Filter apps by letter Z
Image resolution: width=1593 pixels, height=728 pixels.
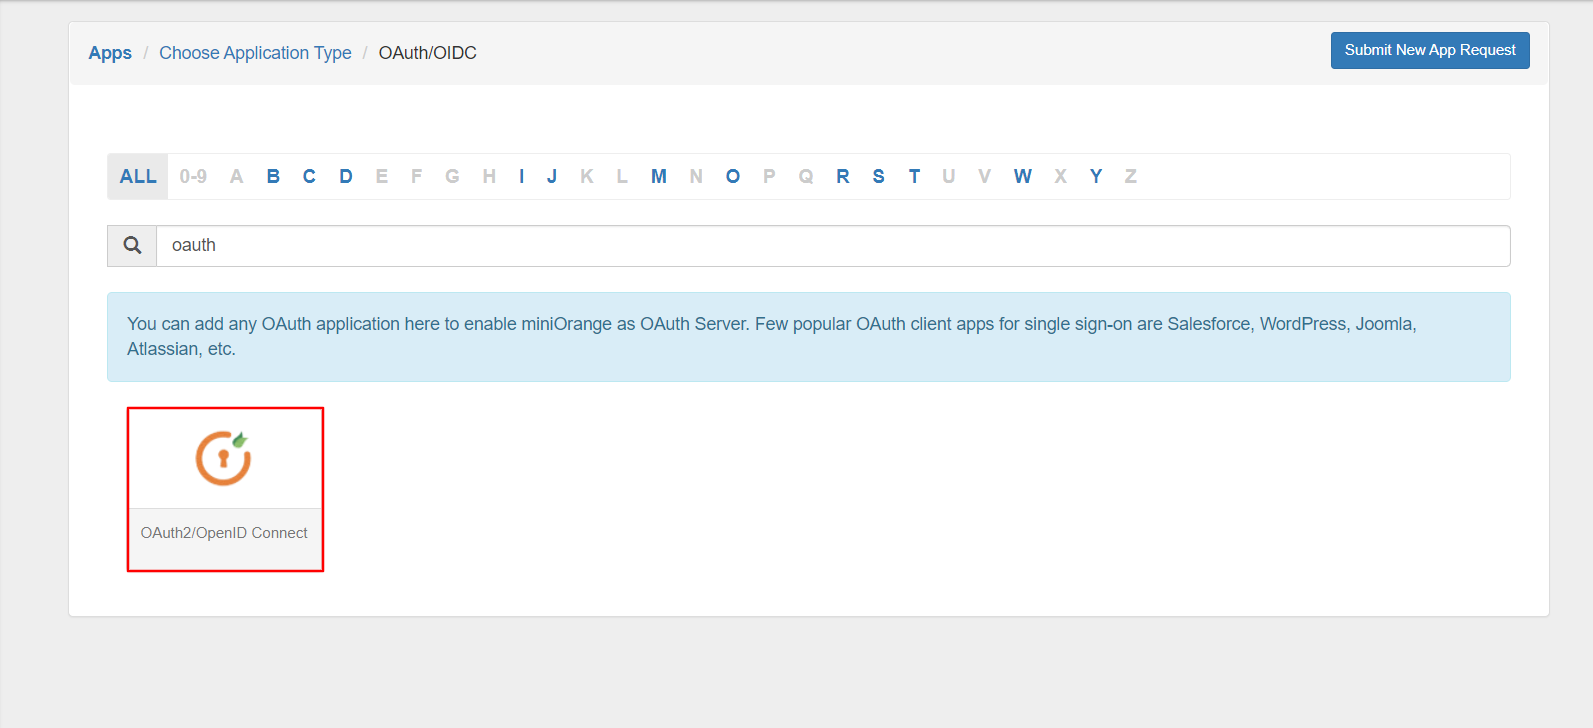point(1131,177)
